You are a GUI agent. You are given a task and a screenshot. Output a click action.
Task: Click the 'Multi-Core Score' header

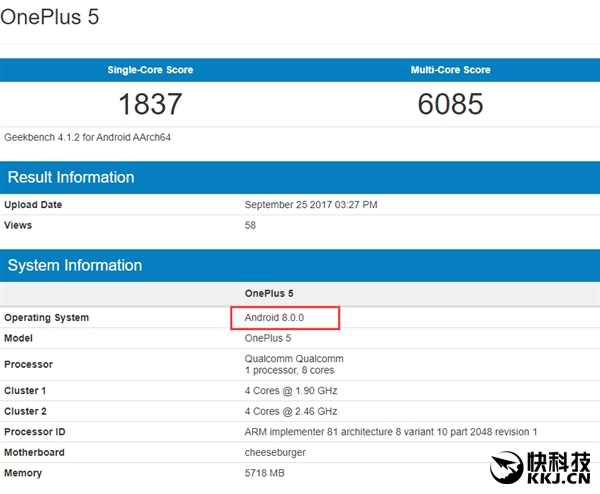(450, 70)
